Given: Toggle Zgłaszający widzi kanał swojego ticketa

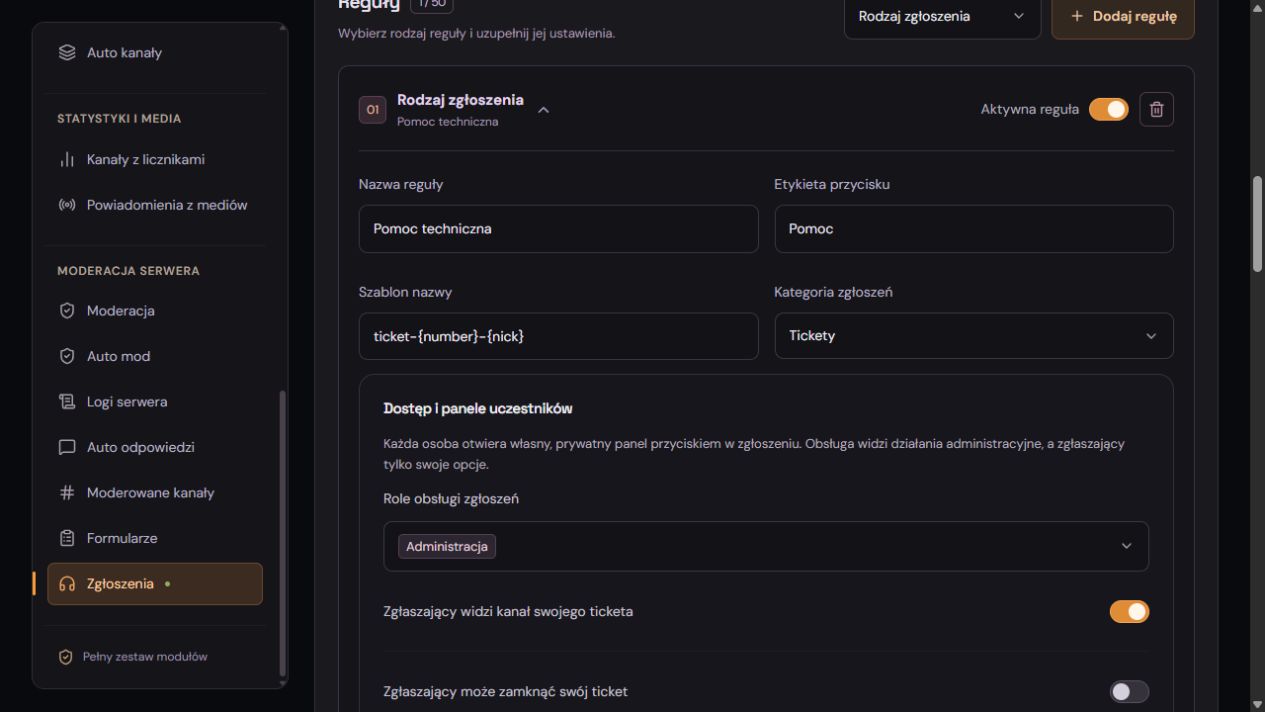Looking at the screenshot, I should click(x=1129, y=612).
